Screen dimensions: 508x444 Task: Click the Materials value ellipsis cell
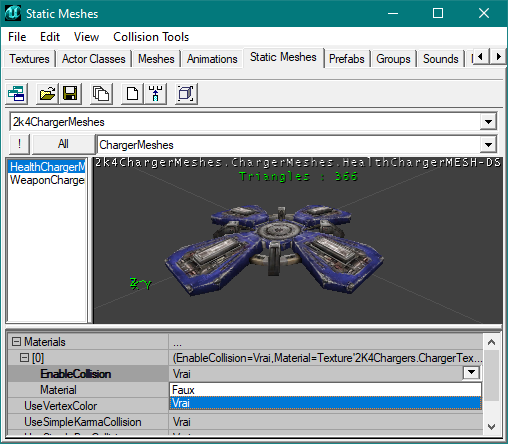coord(325,342)
